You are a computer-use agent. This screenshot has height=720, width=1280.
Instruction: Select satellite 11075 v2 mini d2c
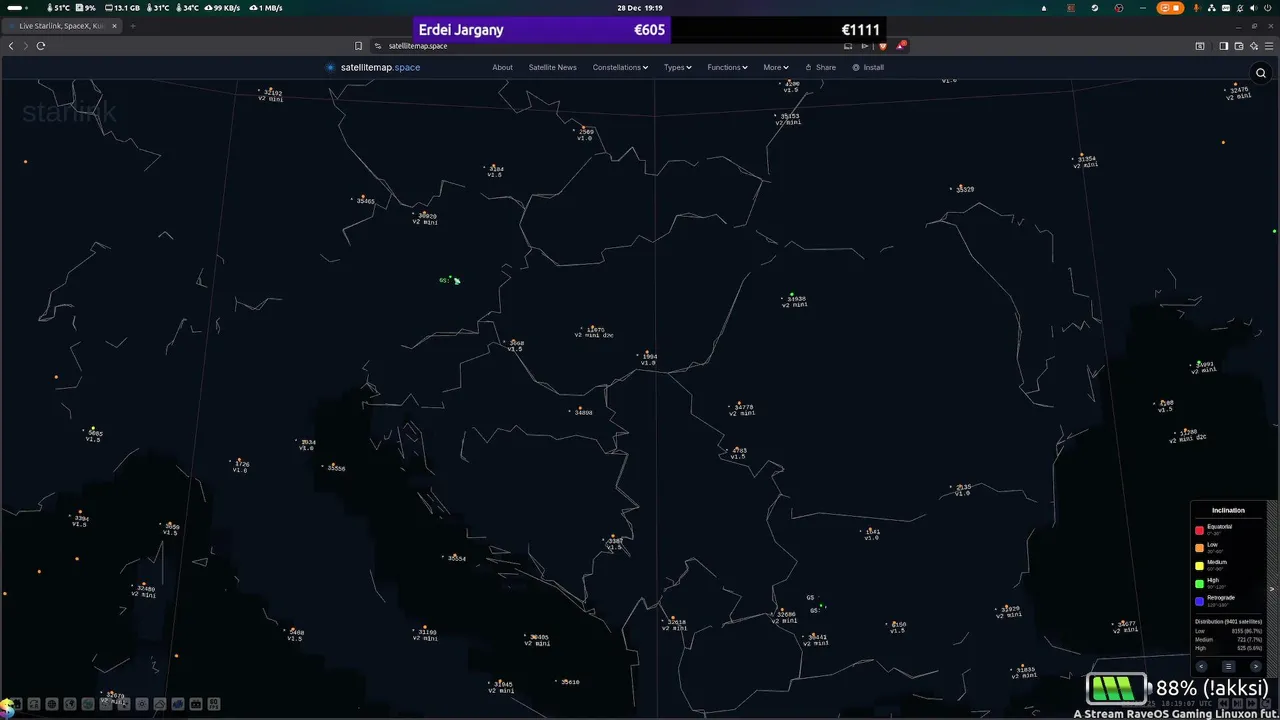[x=594, y=331]
